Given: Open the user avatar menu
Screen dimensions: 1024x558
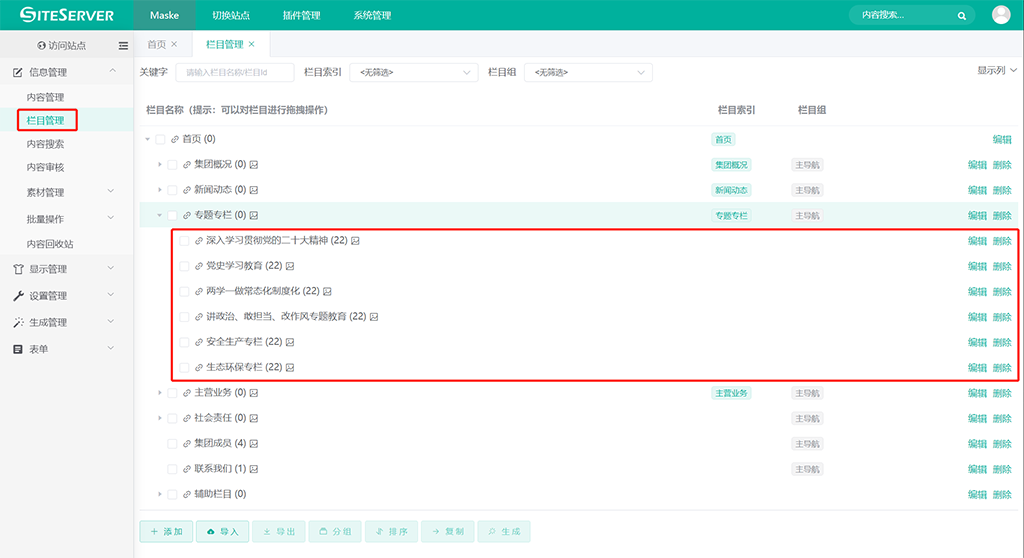Looking at the screenshot, I should (x=1001, y=15).
